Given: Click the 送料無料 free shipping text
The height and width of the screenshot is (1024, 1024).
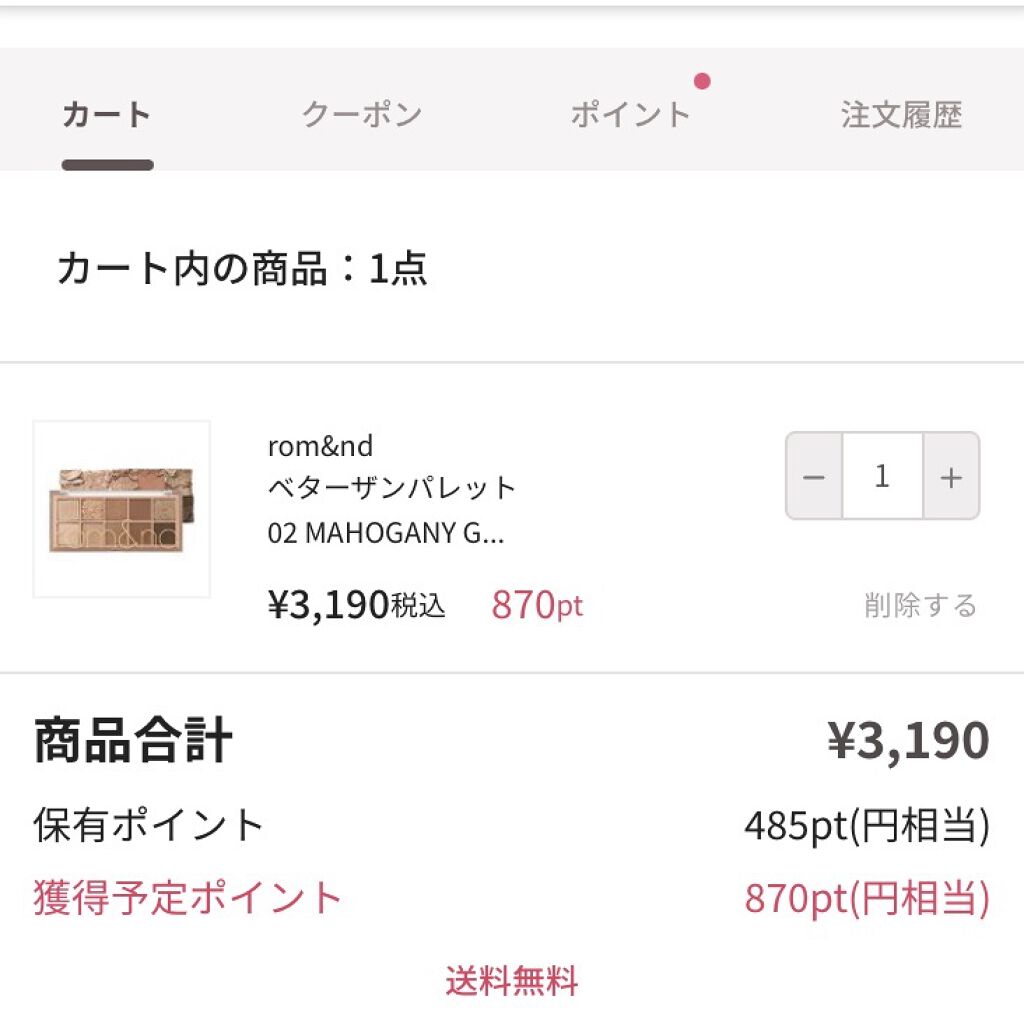Looking at the screenshot, I should pos(512,981).
